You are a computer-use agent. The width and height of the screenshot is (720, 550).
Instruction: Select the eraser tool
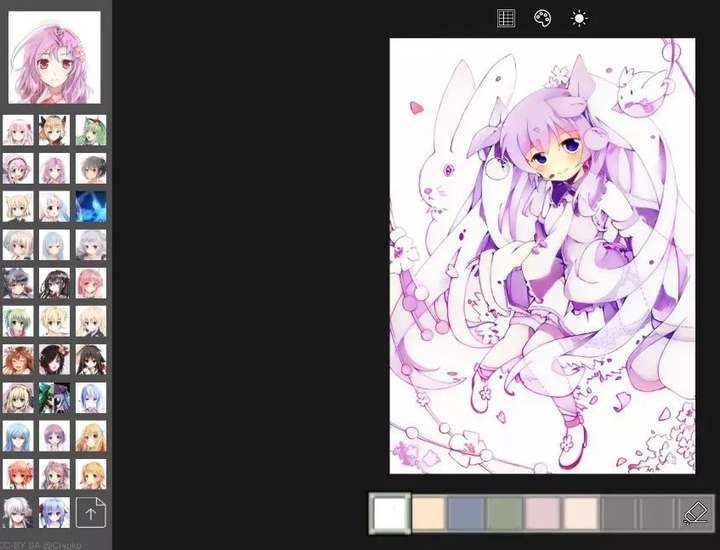(697, 513)
